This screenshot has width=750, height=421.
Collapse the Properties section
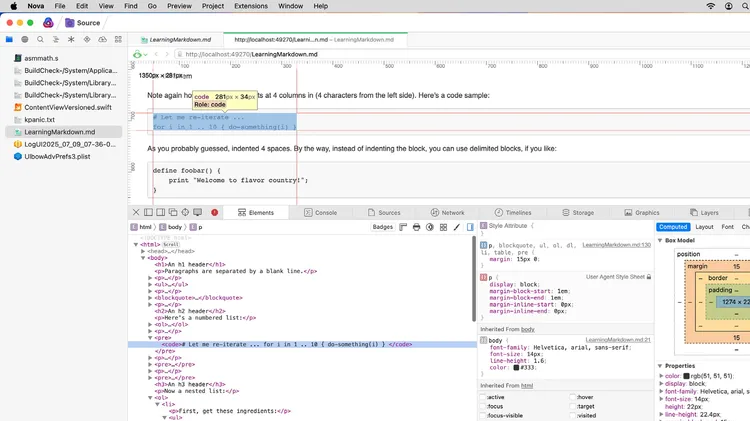[x=660, y=366]
